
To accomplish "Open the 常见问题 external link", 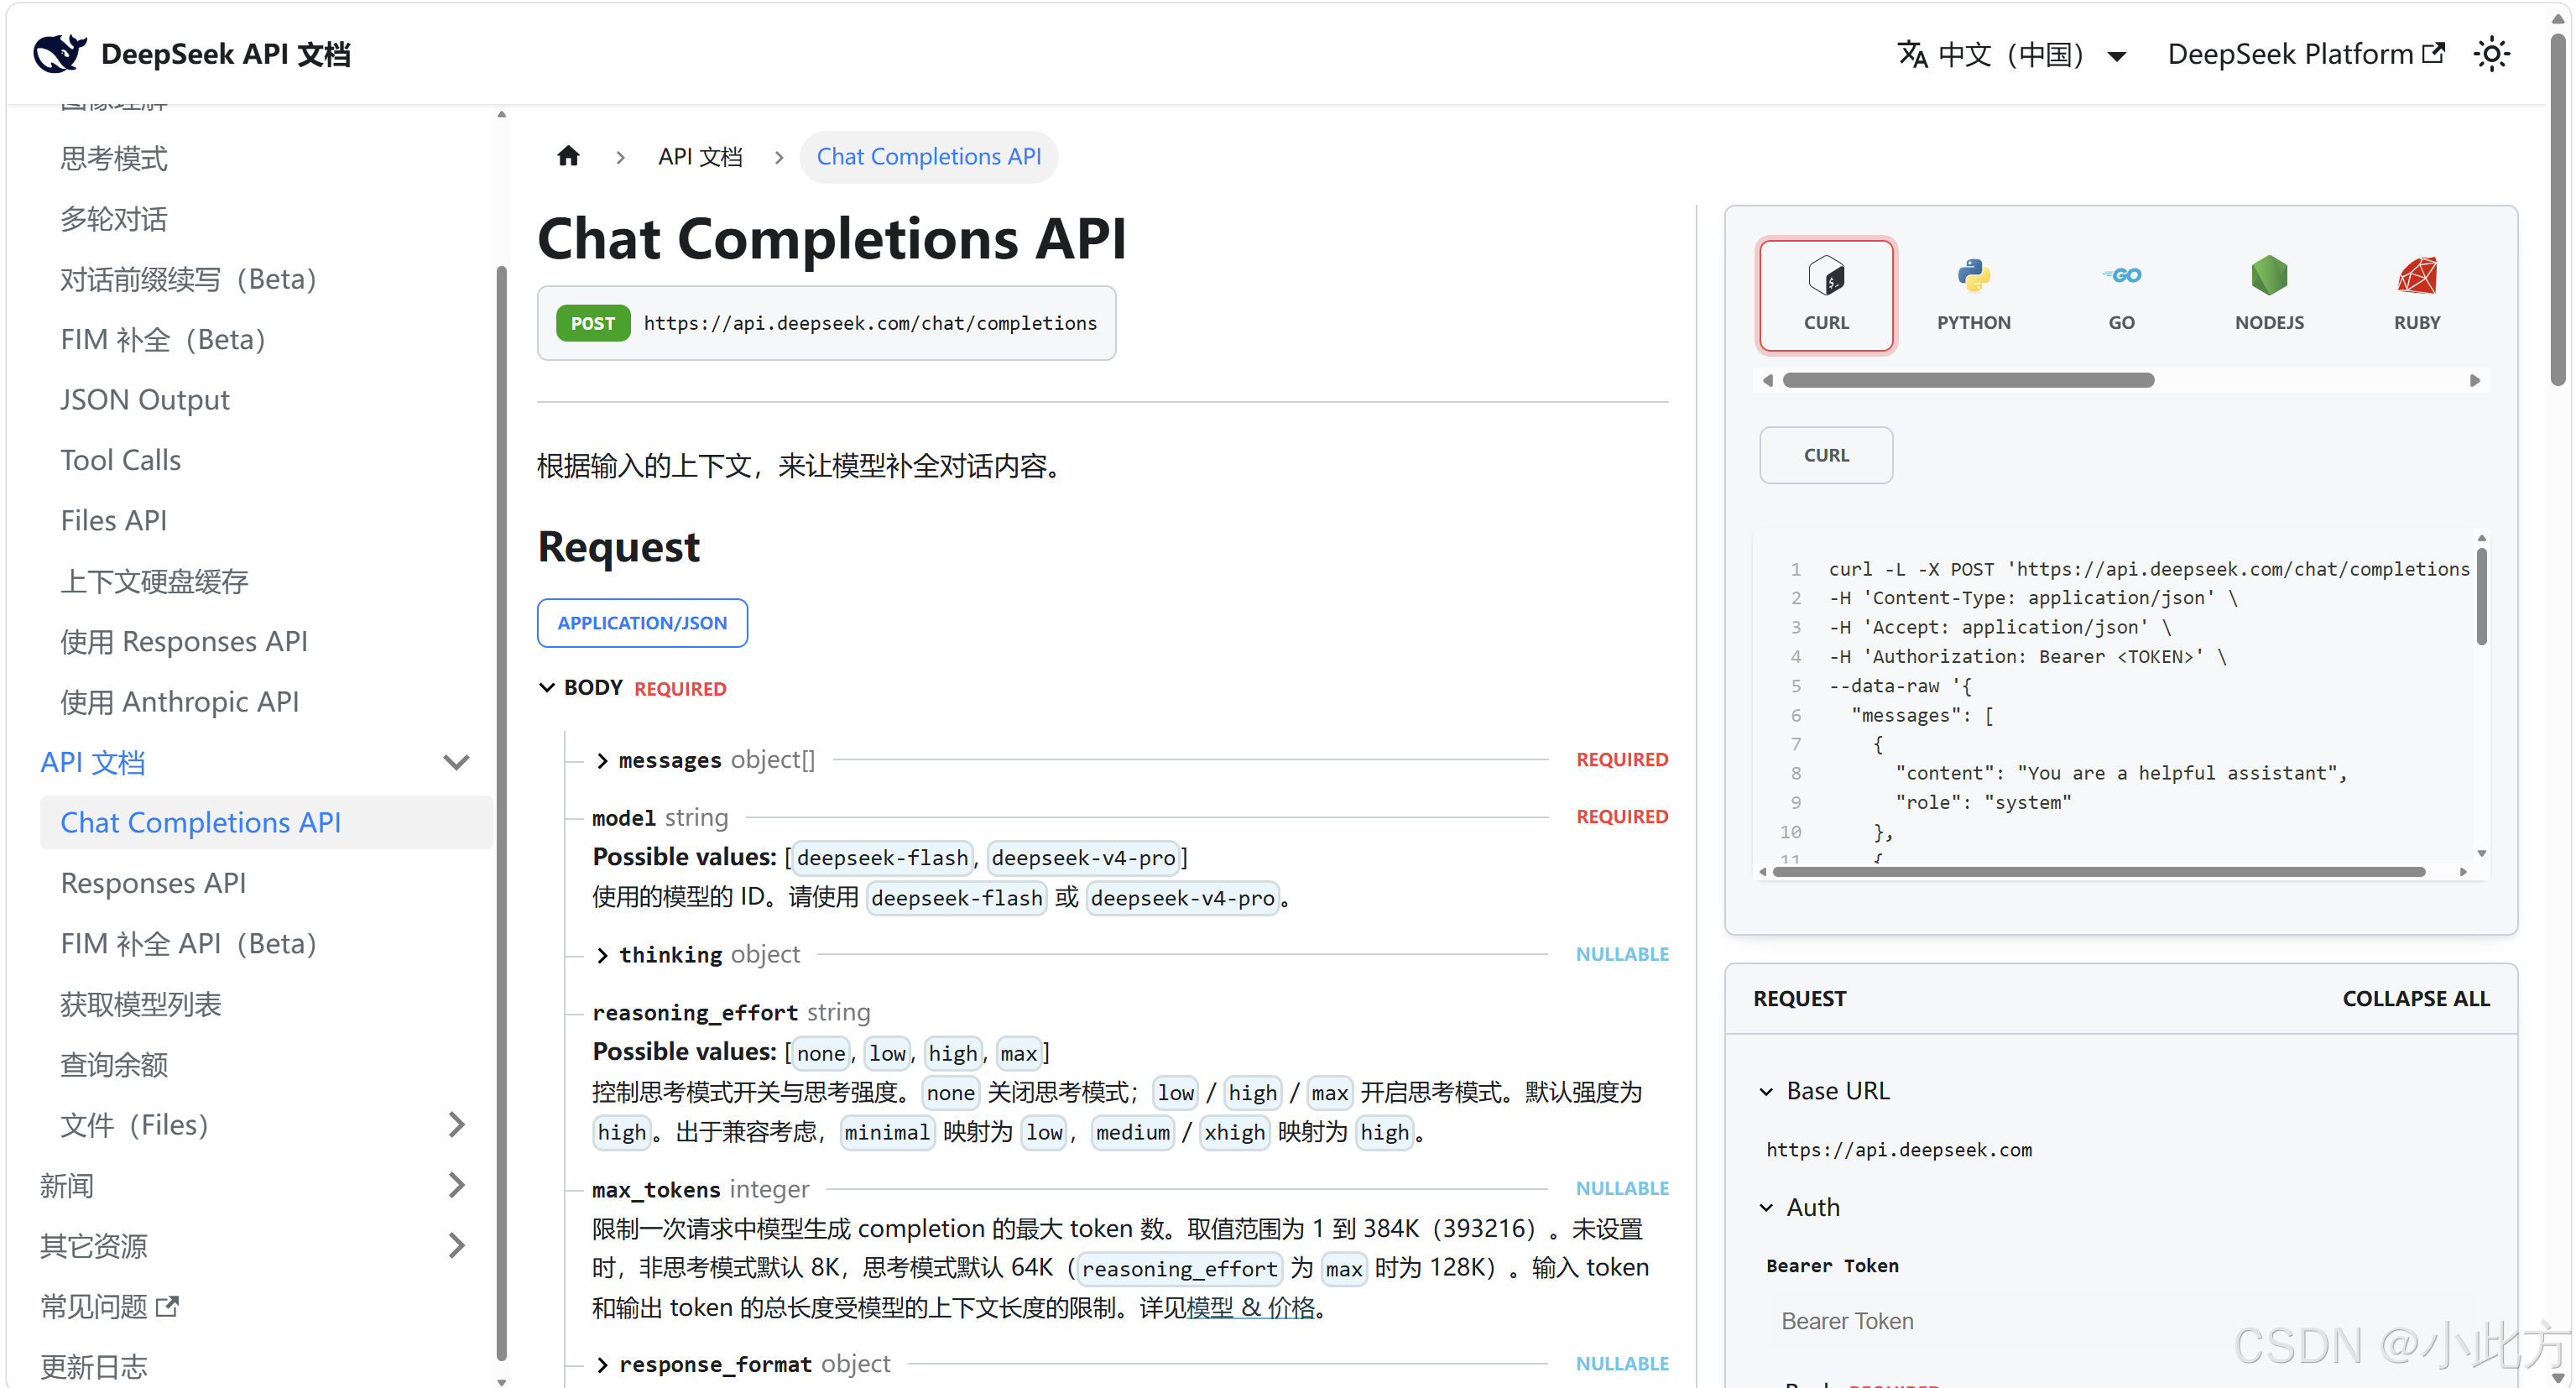I will 109,1306.
